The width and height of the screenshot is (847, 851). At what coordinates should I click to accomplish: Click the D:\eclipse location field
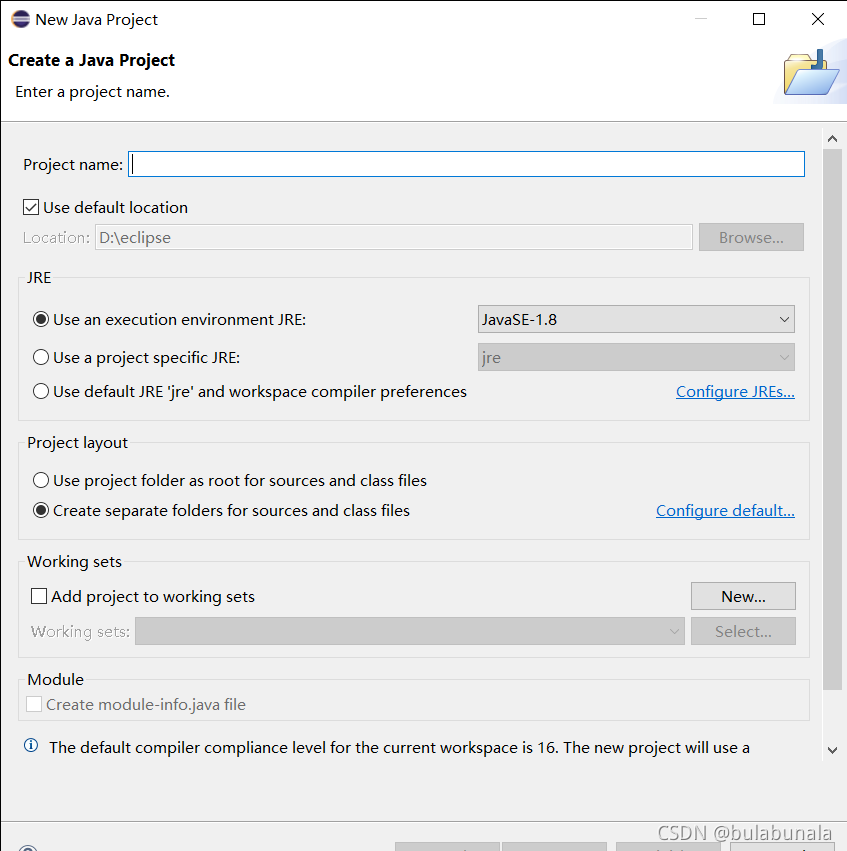394,237
